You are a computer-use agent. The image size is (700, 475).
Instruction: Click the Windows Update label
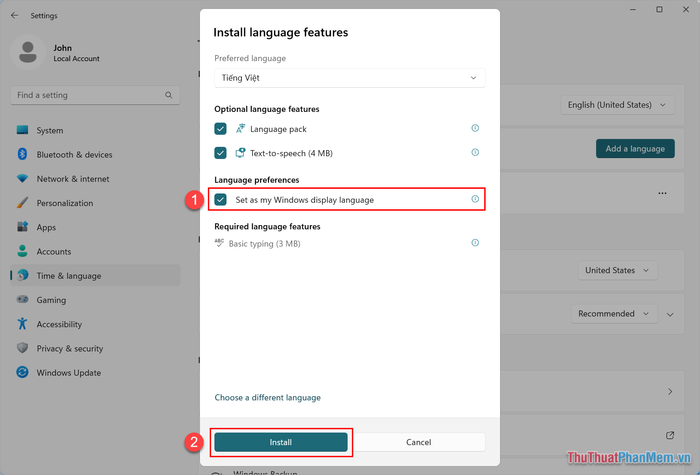tap(69, 372)
